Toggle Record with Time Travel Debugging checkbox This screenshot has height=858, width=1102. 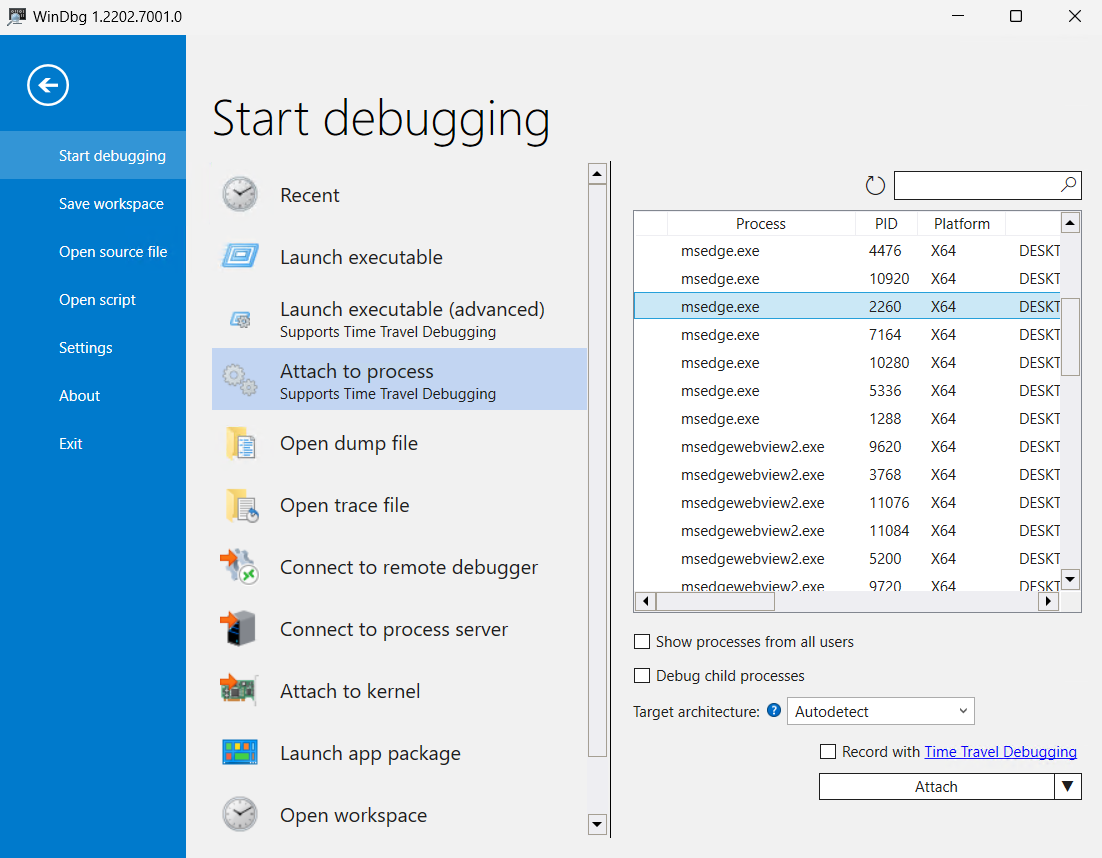coord(827,752)
